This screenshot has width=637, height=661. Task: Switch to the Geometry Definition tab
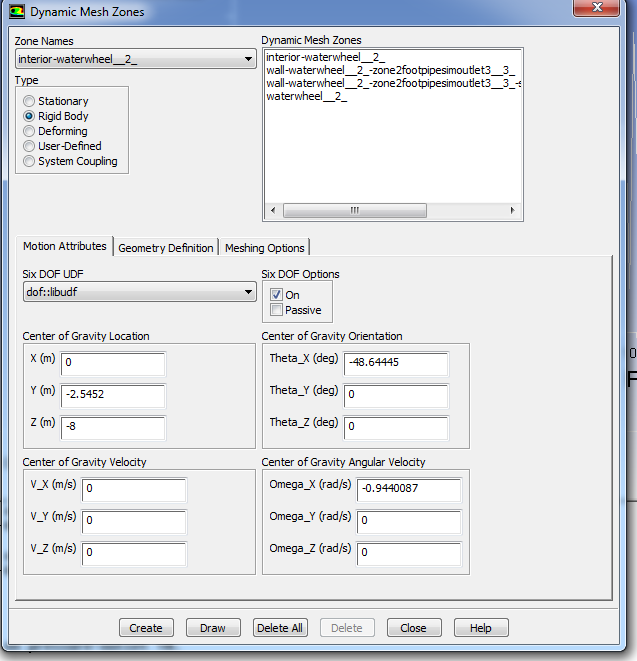click(166, 248)
